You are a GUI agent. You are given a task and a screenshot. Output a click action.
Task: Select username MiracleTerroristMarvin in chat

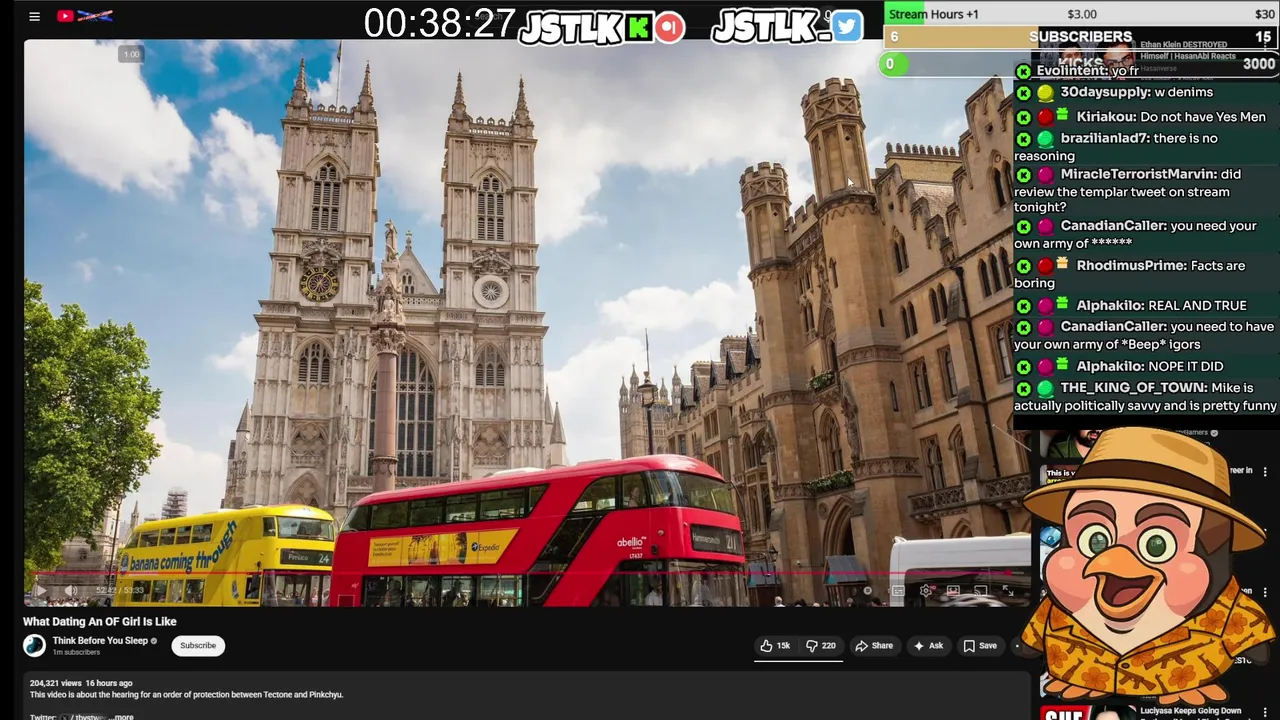coord(1138,174)
